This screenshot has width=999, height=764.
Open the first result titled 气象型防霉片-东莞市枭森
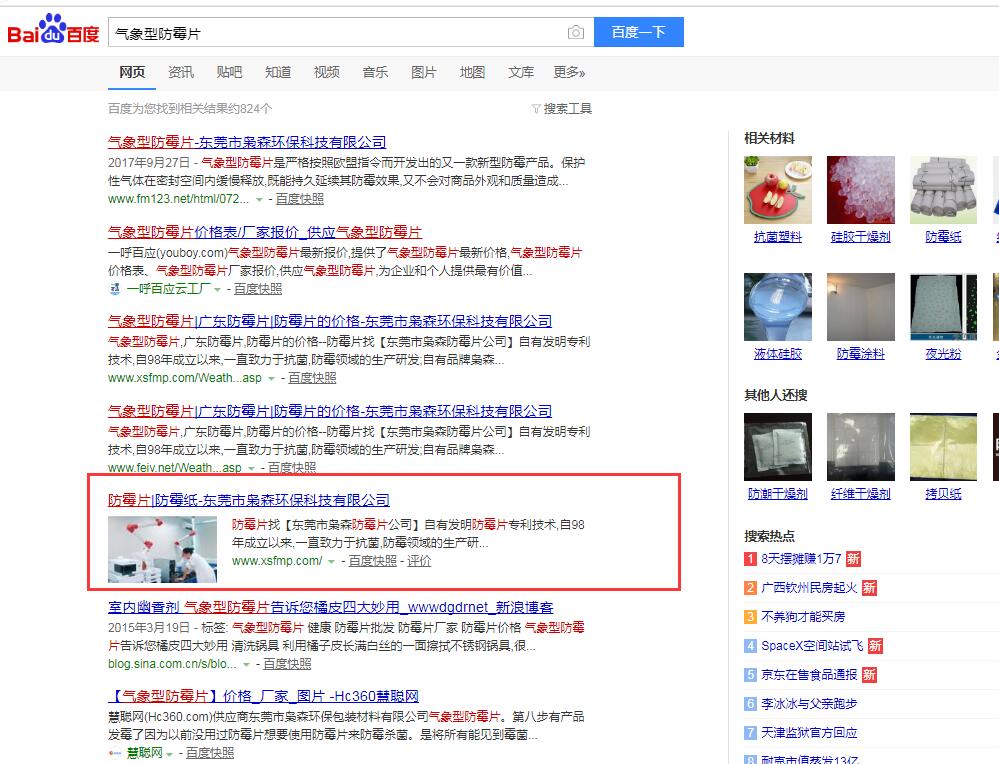(x=246, y=142)
